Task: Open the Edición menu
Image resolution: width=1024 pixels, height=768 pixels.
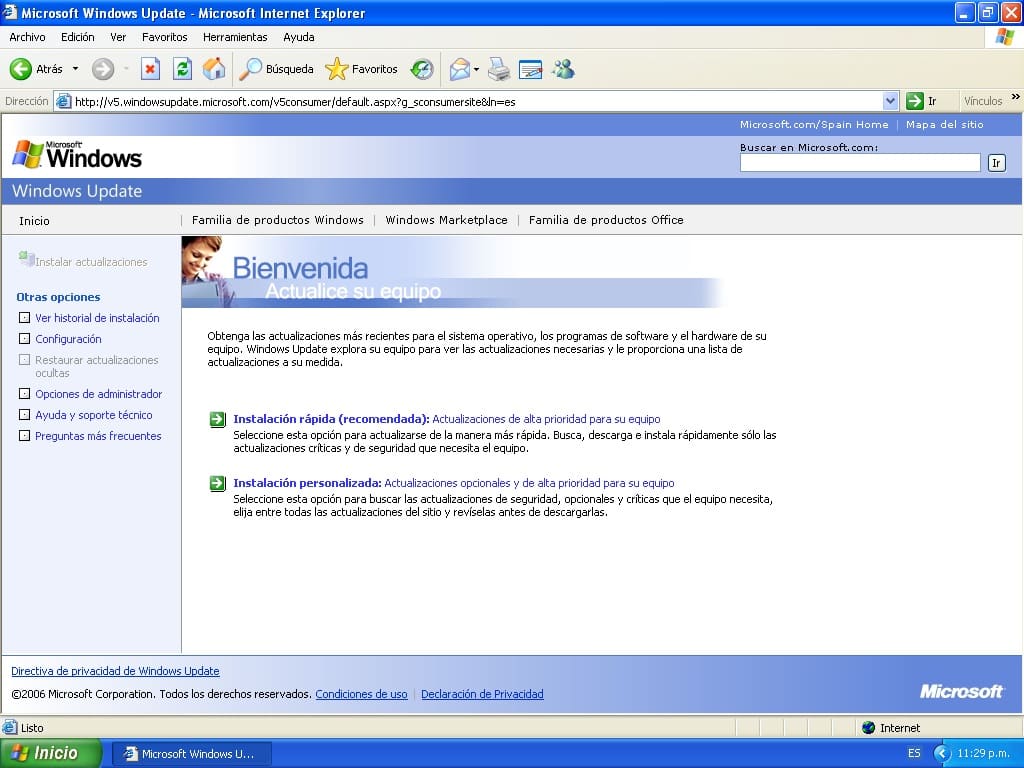Action: [x=78, y=37]
